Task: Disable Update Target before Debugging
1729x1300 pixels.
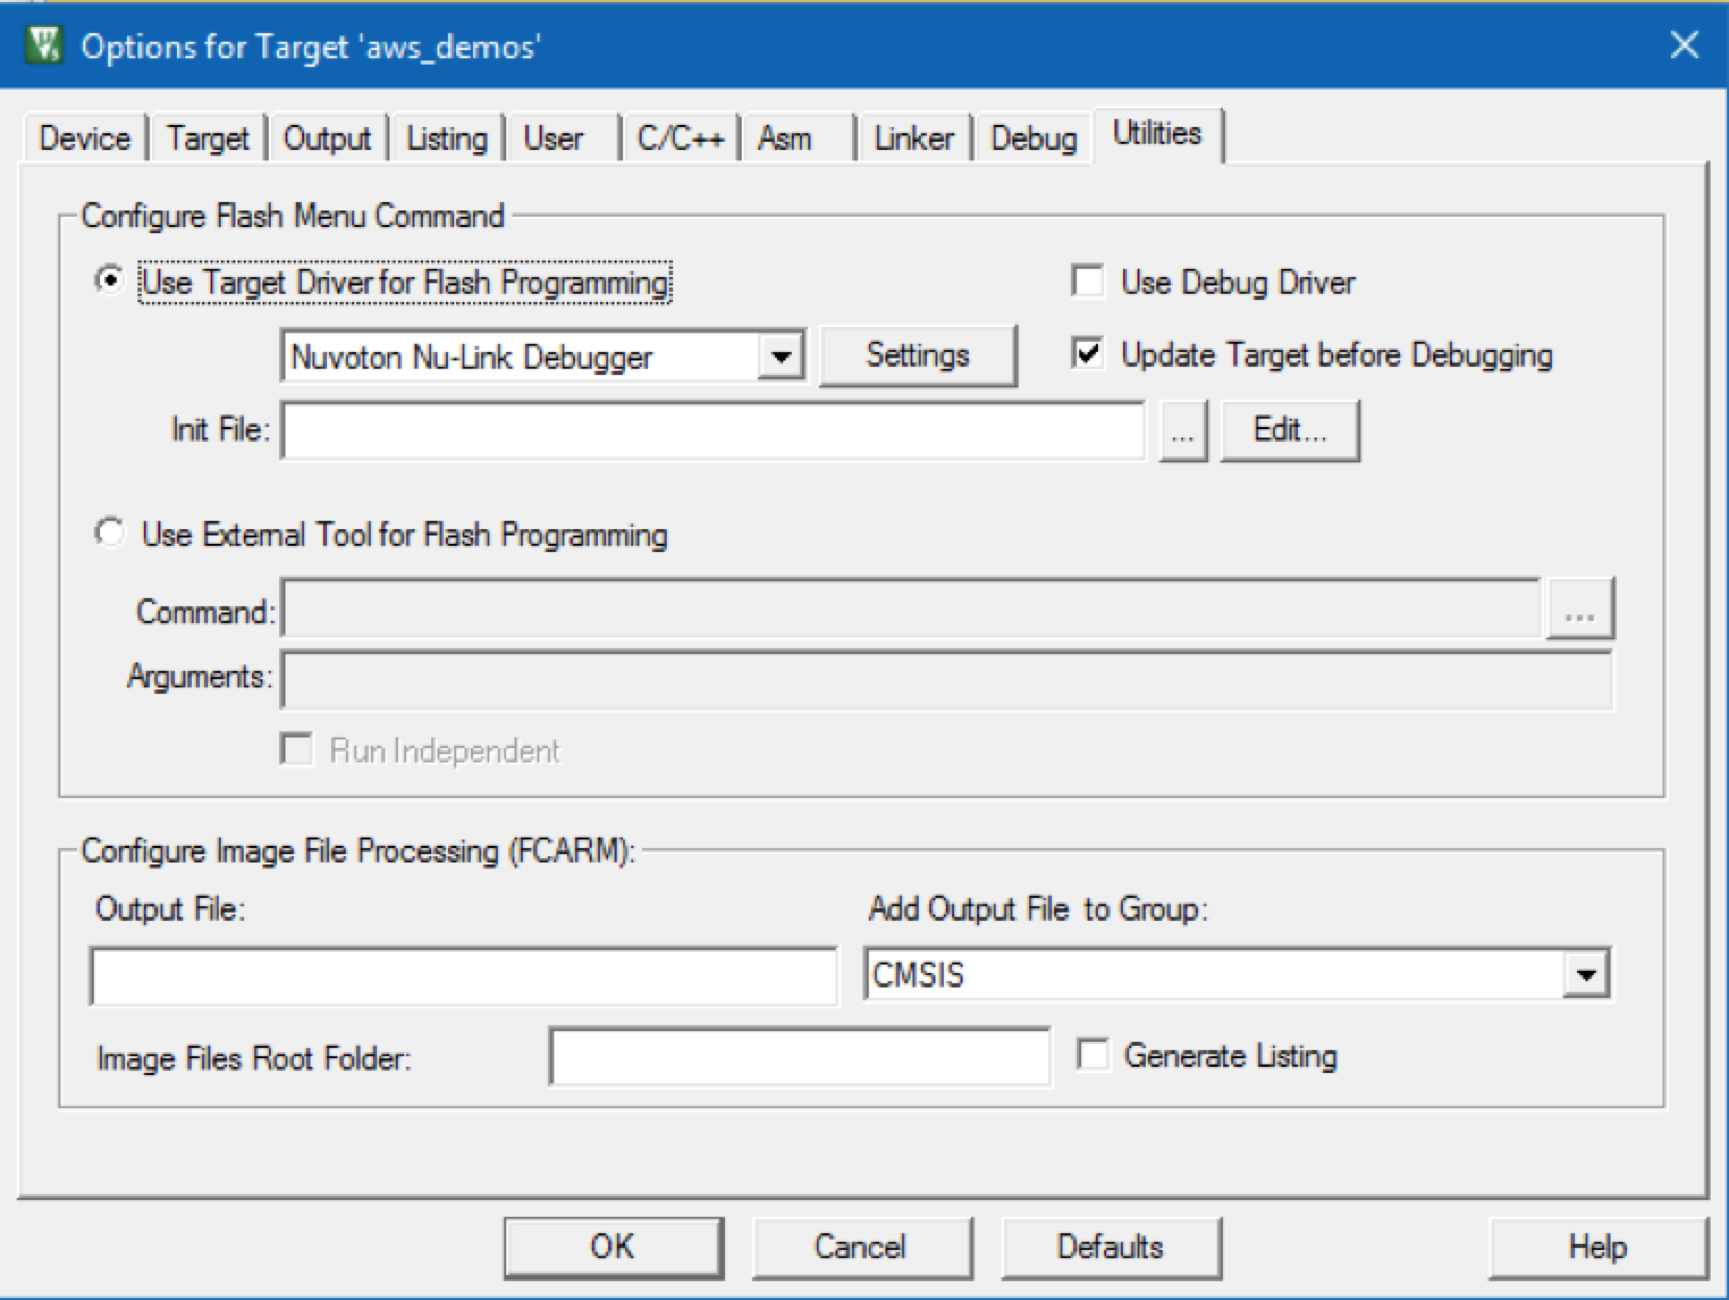Action: pyautogui.click(x=1089, y=354)
